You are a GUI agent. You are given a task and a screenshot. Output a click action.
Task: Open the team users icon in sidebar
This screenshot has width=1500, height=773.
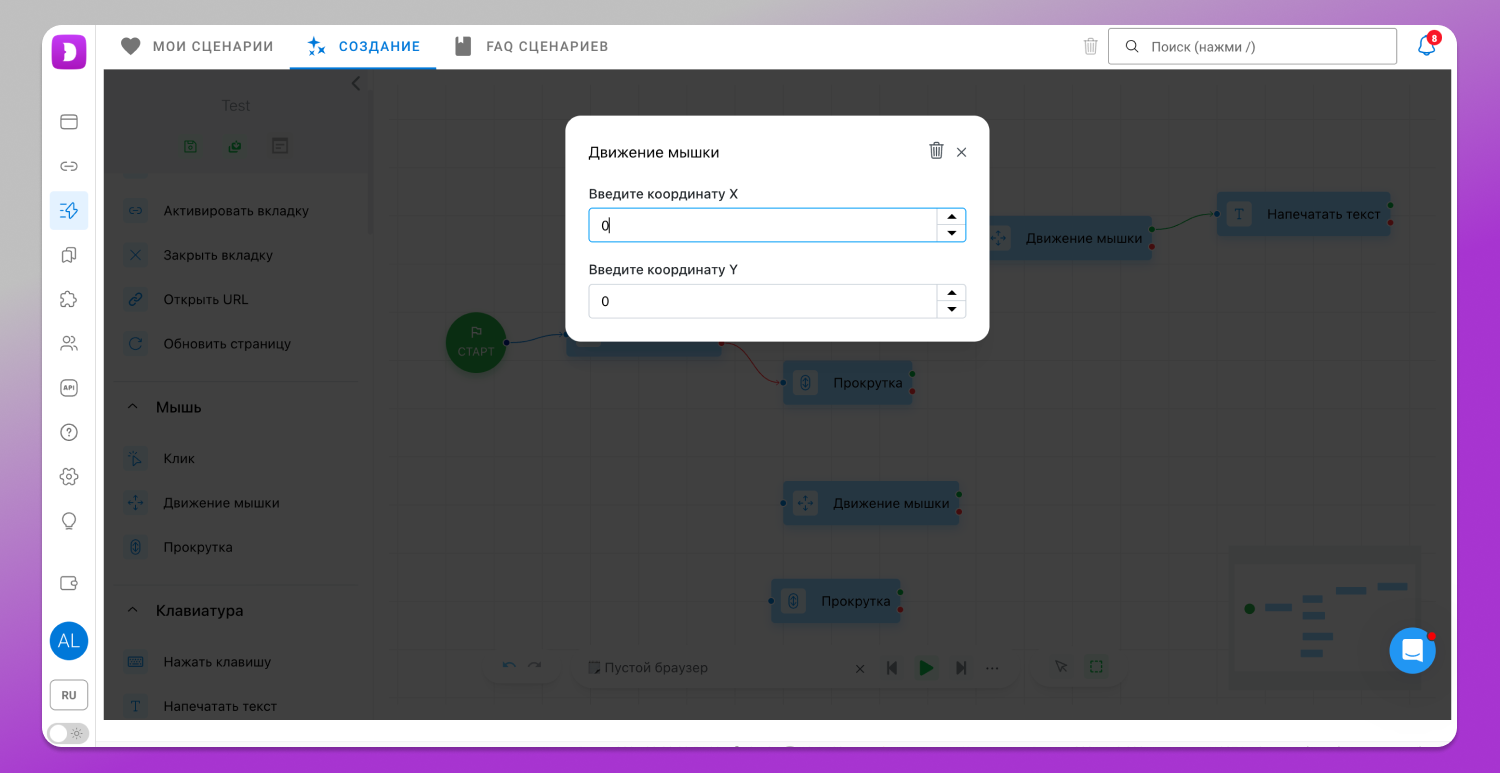[x=69, y=343]
